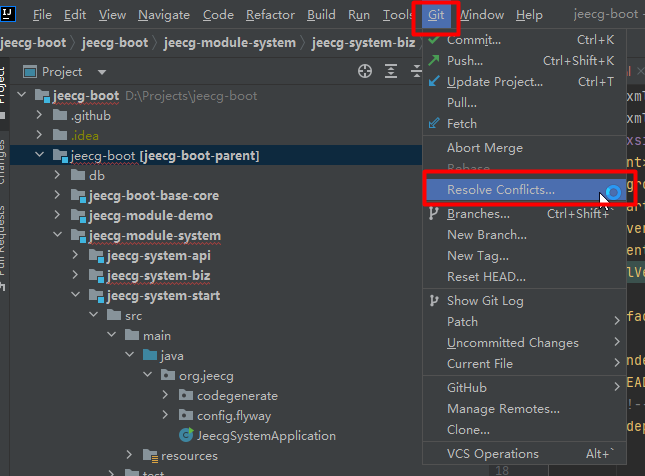Viewport: 645px width, 476px height.
Task: Expand the Current File submenu
Action: 524,364
